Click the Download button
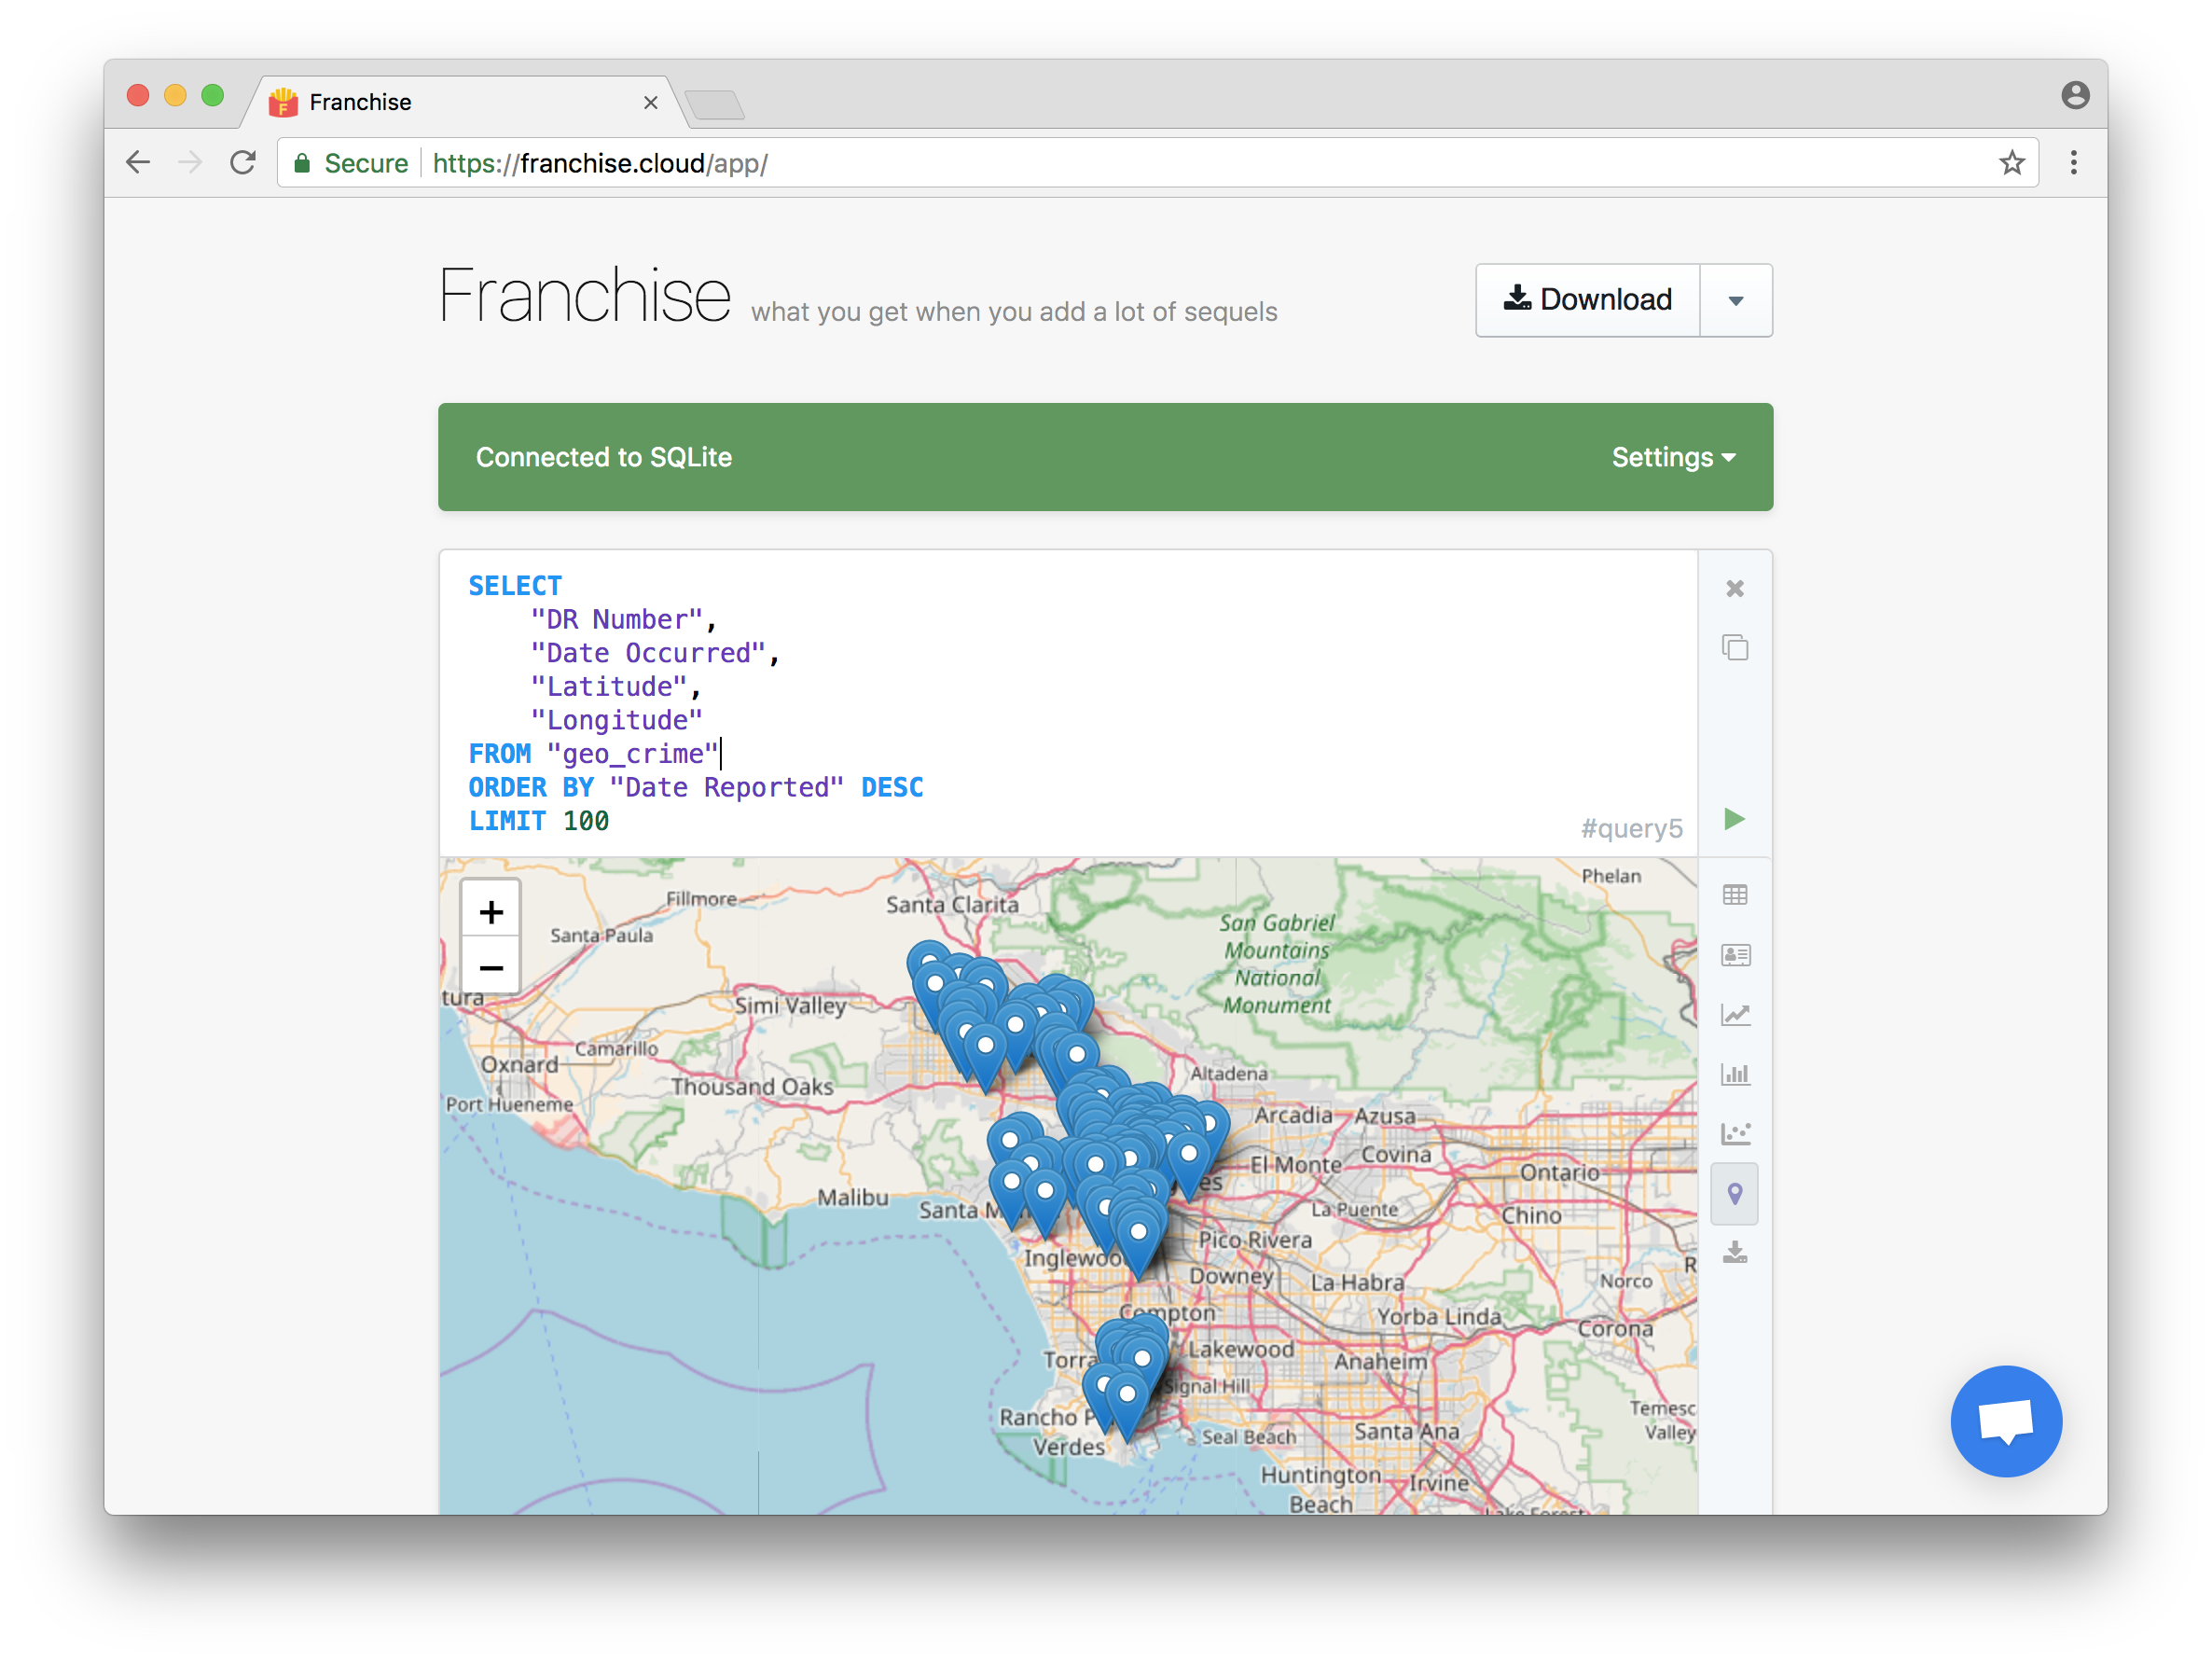This screenshot has width=2212, height=1664. 1588,300
